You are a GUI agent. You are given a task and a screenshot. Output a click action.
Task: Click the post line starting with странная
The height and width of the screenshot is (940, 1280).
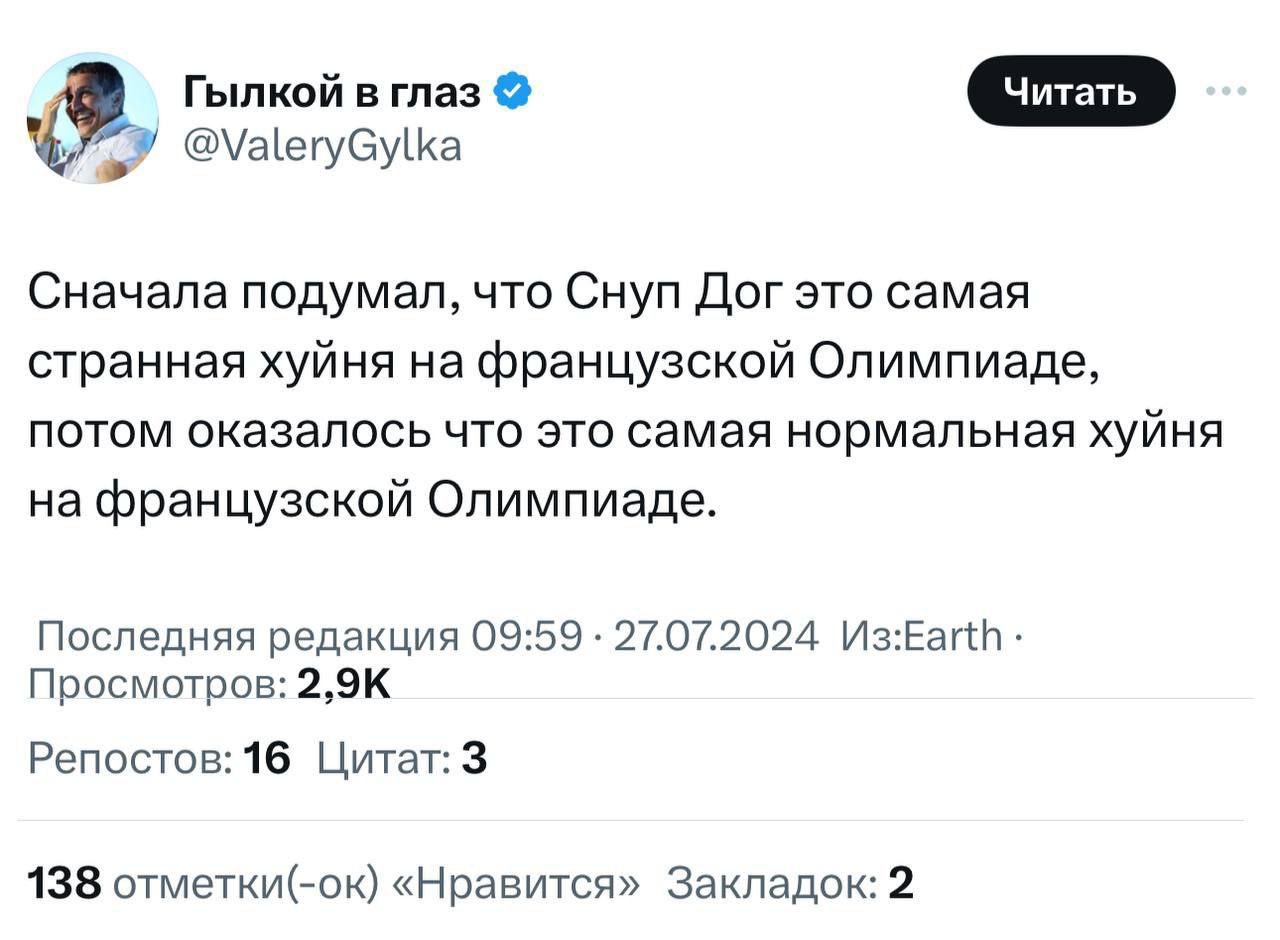(564, 363)
